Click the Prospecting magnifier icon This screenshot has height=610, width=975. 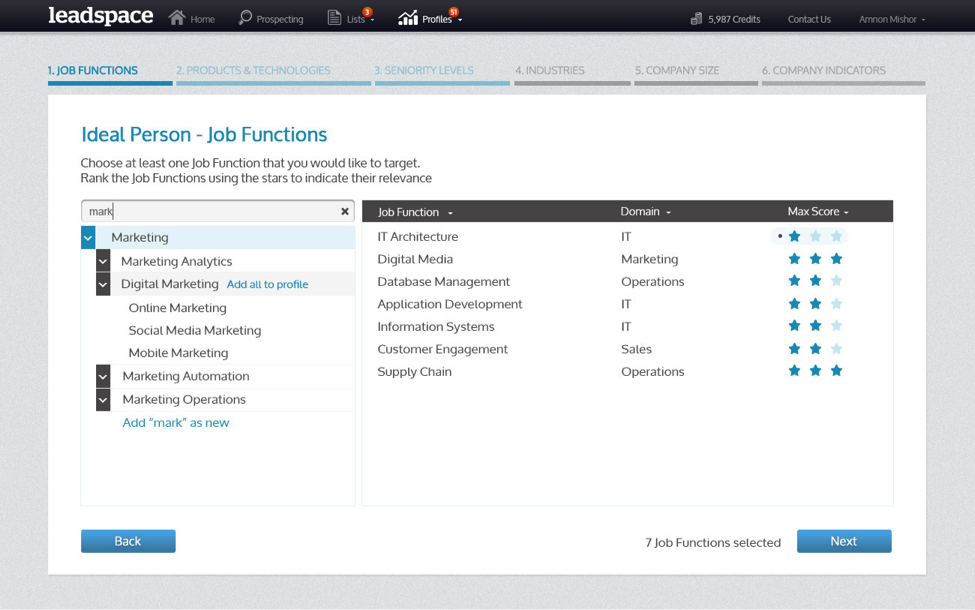tap(245, 18)
